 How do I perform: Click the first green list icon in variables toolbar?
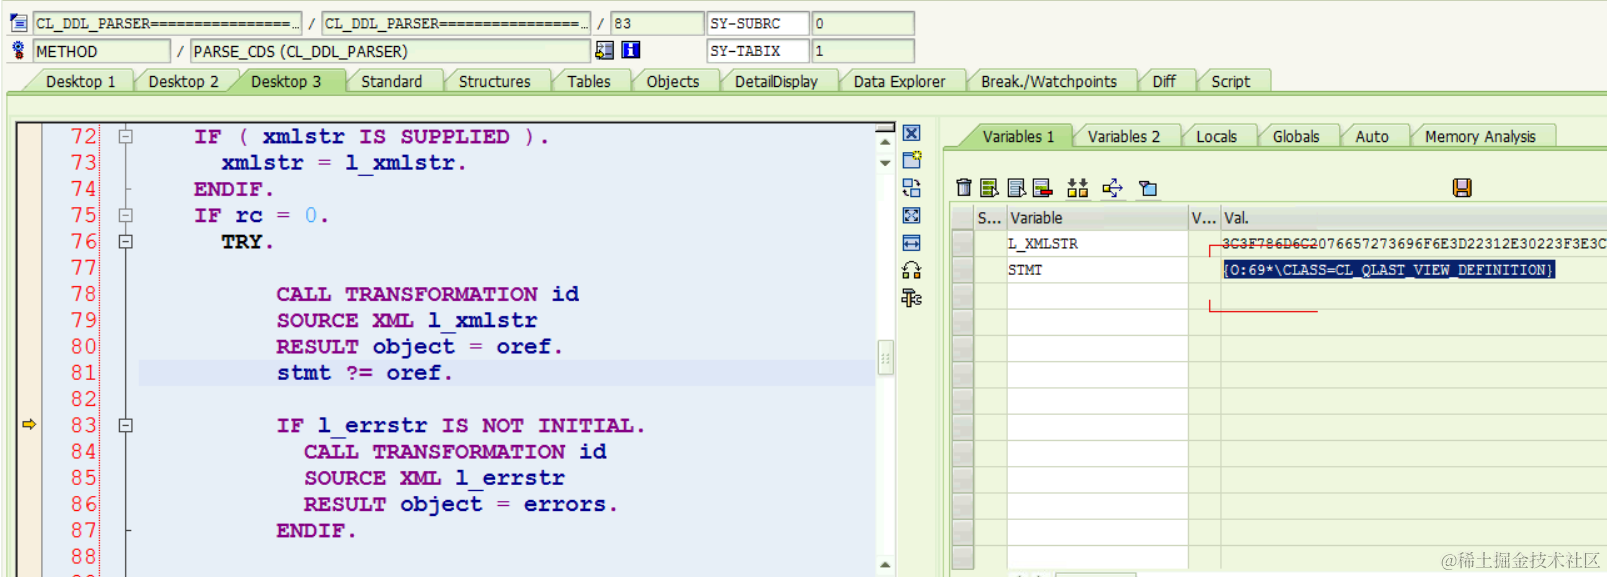coord(989,187)
